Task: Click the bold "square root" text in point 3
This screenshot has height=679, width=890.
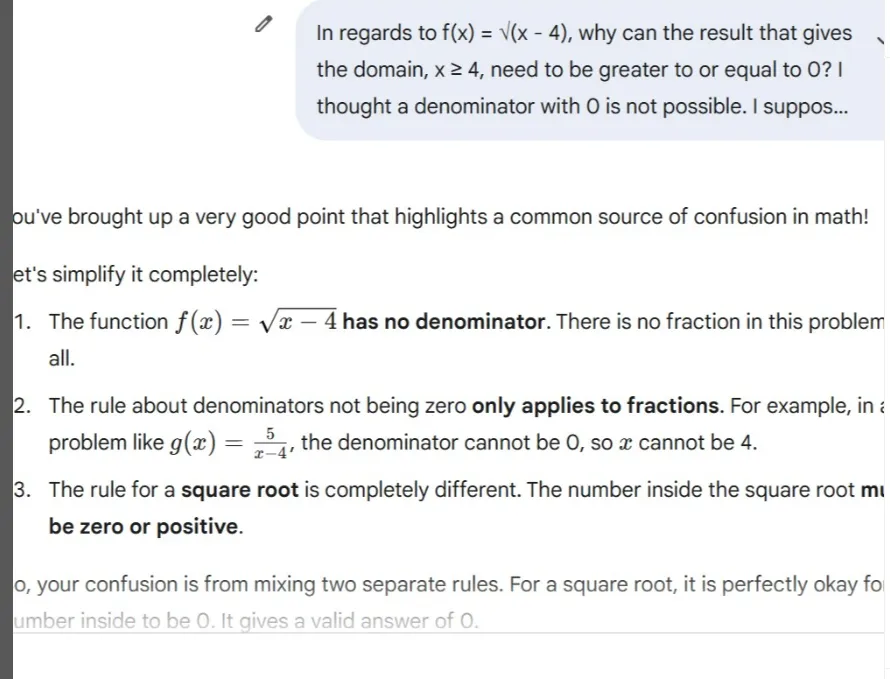Action: (239, 490)
